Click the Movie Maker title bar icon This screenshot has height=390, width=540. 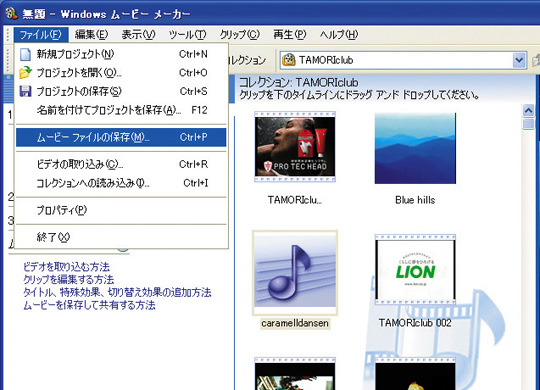[11, 13]
